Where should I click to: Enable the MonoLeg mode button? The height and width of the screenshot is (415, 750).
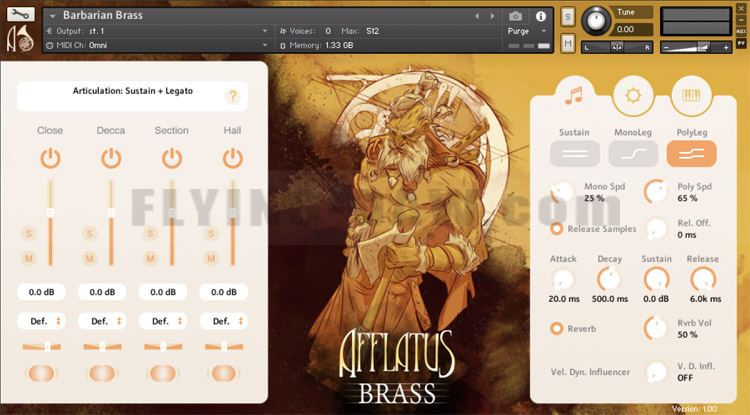click(633, 153)
